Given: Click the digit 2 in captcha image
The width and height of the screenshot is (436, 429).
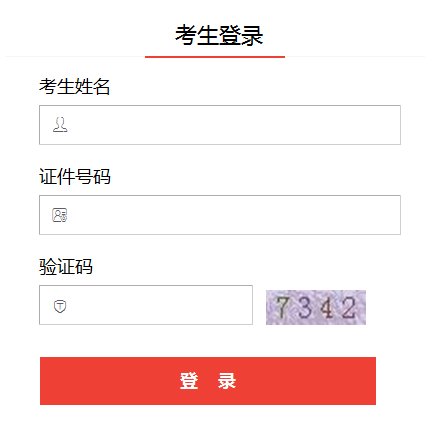Looking at the screenshot, I should point(349,307).
